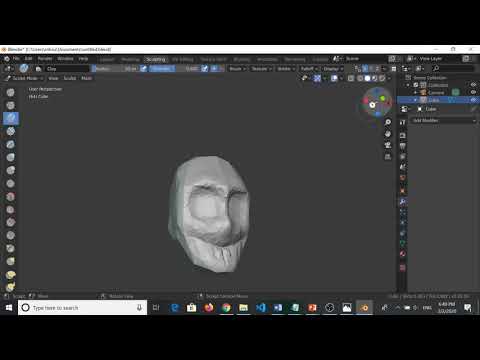Click the brush Radius value field
This screenshot has width=480, height=360.
[115, 69]
